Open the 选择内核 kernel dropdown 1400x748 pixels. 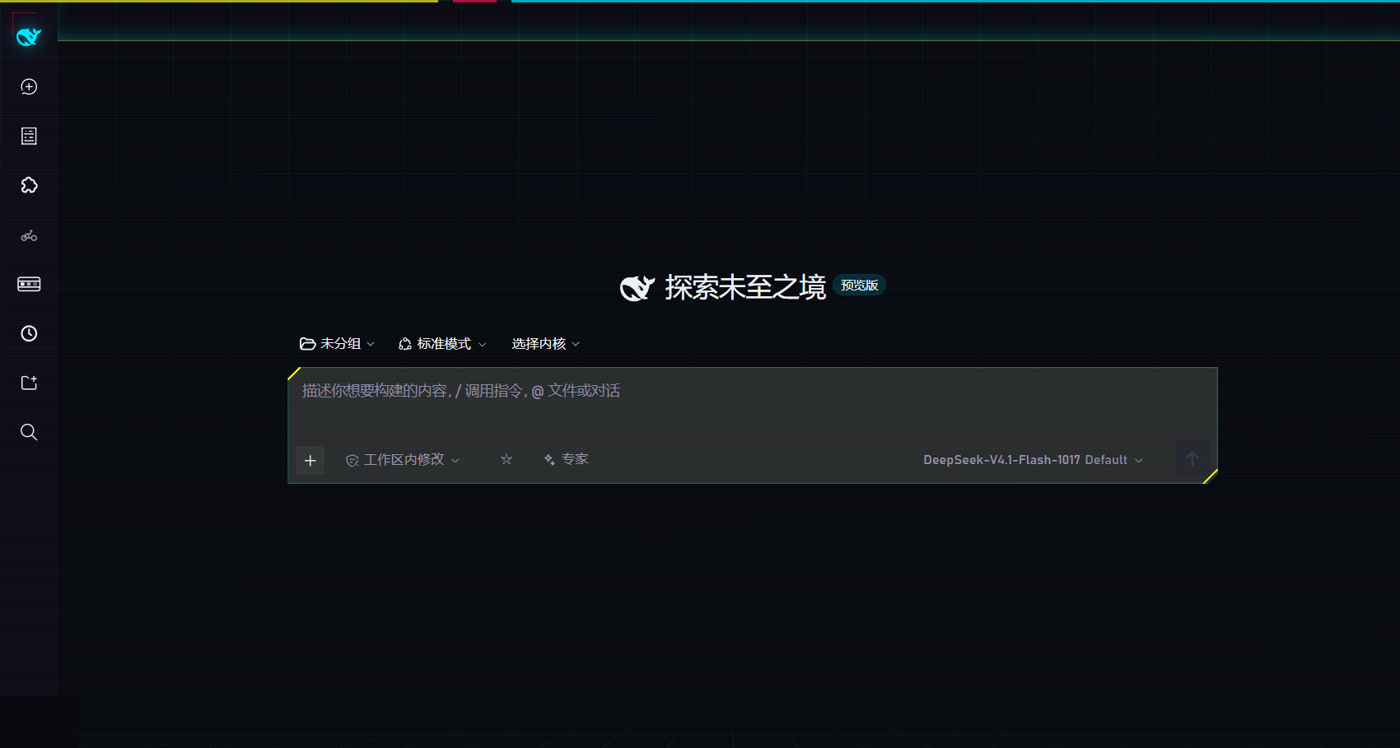point(545,343)
